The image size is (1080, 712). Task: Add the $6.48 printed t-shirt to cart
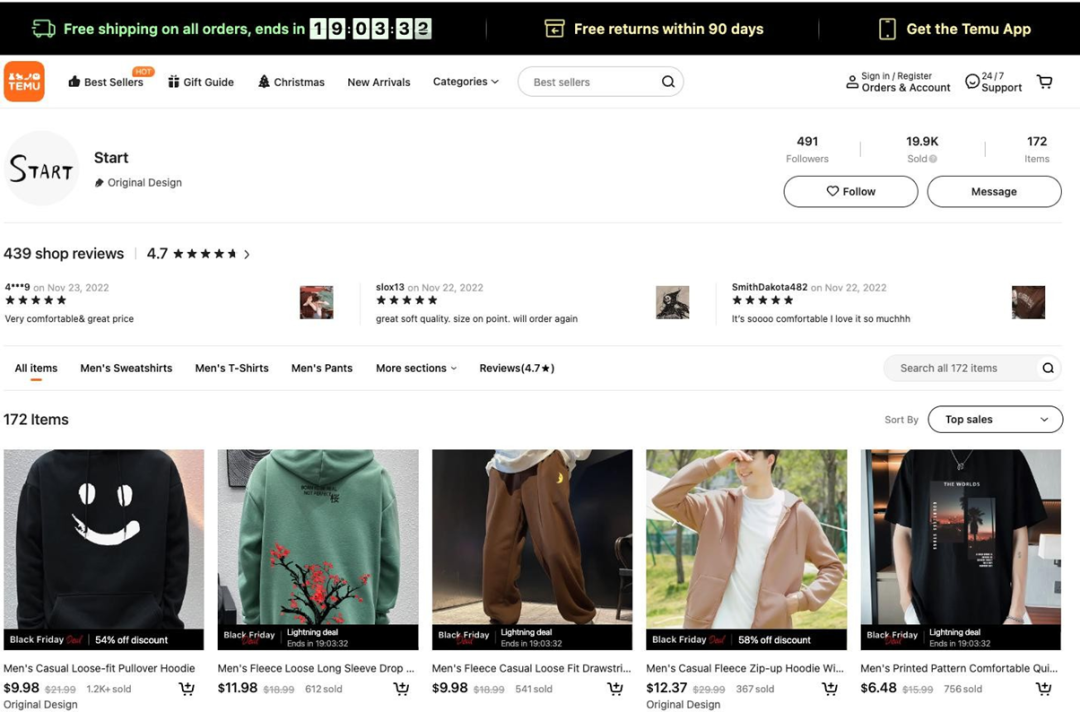[1044, 688]
